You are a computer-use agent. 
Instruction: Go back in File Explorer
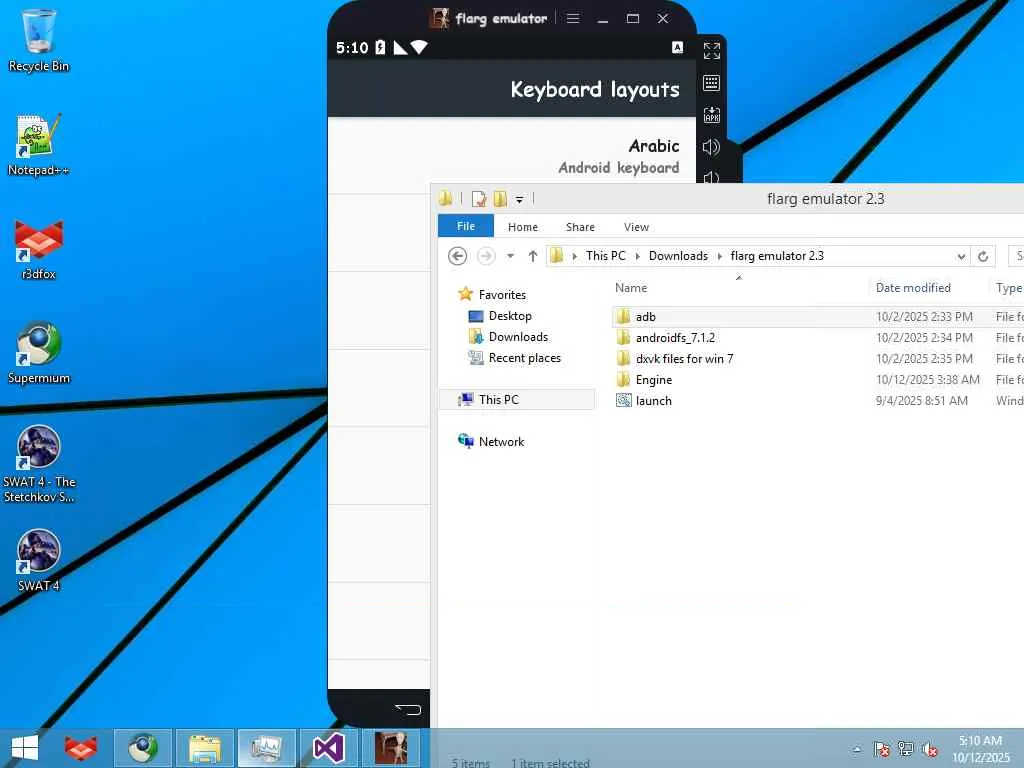458,256
